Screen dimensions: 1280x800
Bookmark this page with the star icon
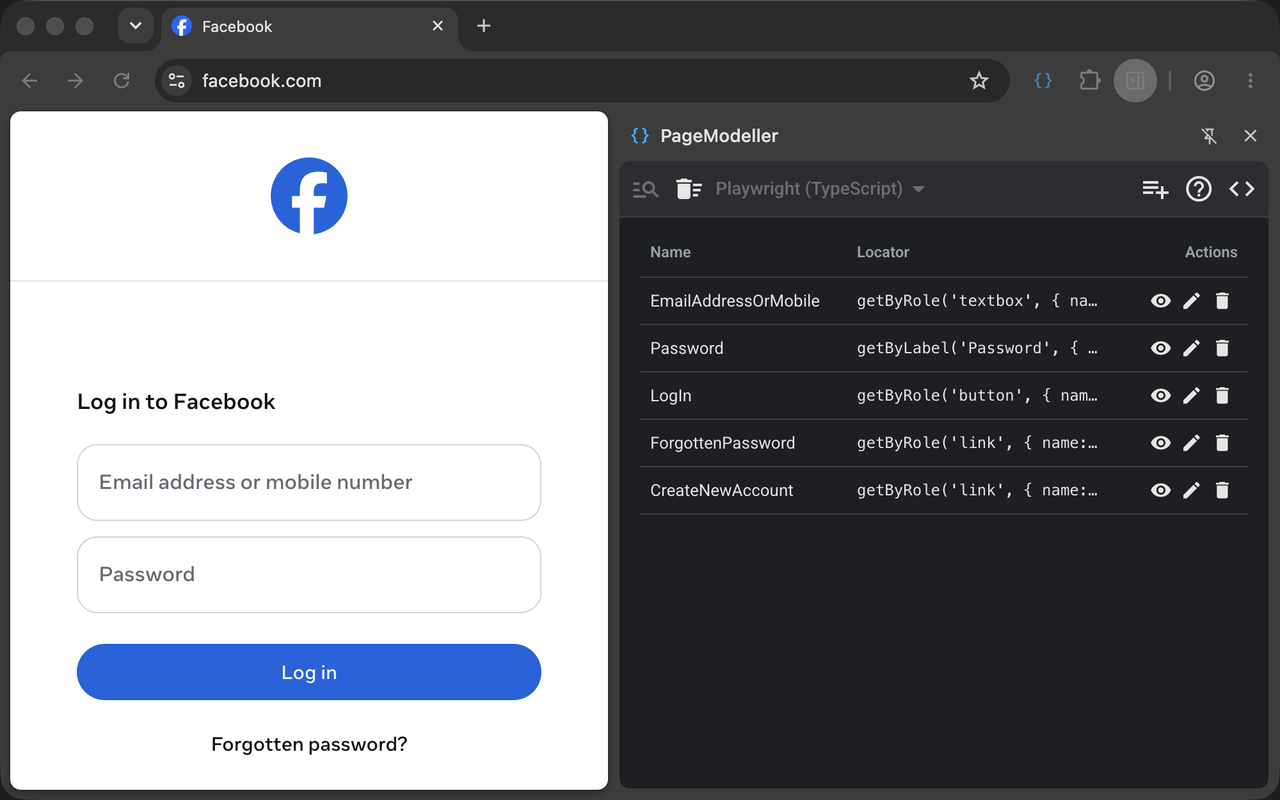[979, 81]
